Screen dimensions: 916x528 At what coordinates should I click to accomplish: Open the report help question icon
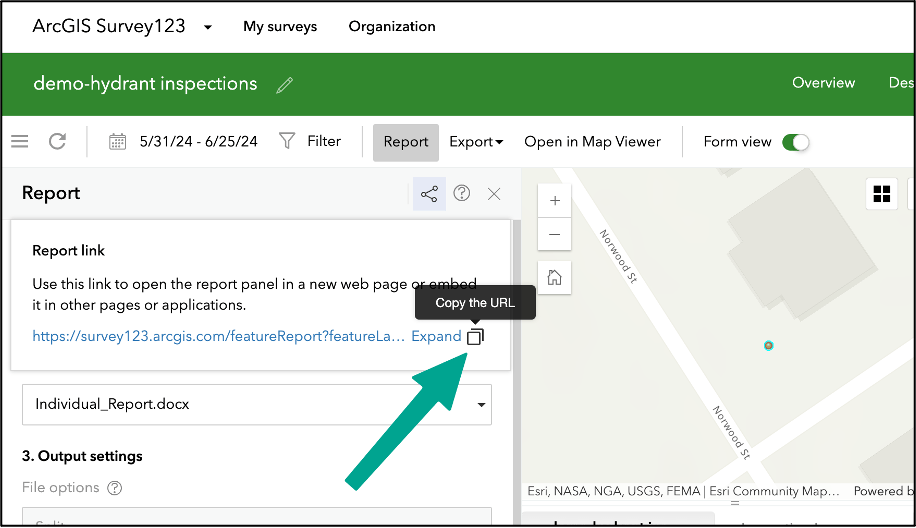tap(462, 194)
